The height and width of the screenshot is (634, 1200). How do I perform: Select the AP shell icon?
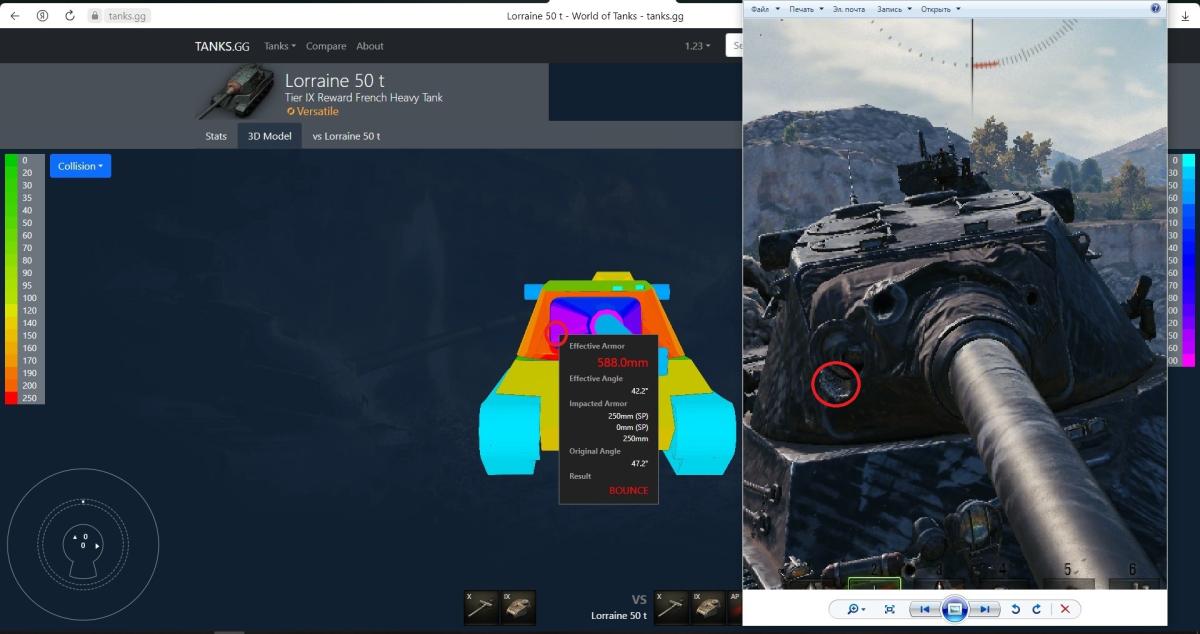735,607
